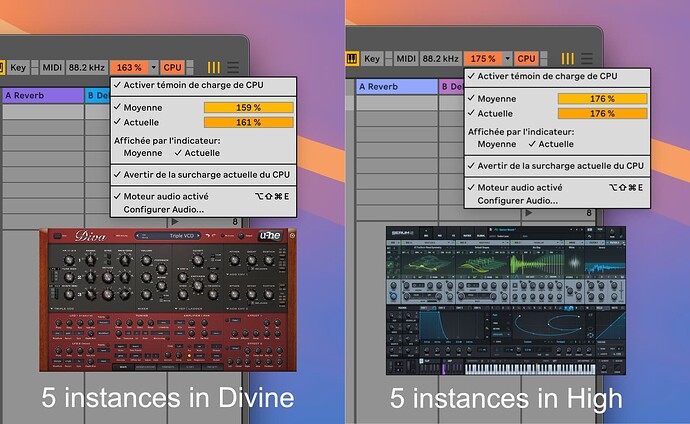Choose Configurer Audio... in the 159 % menu

164,210
